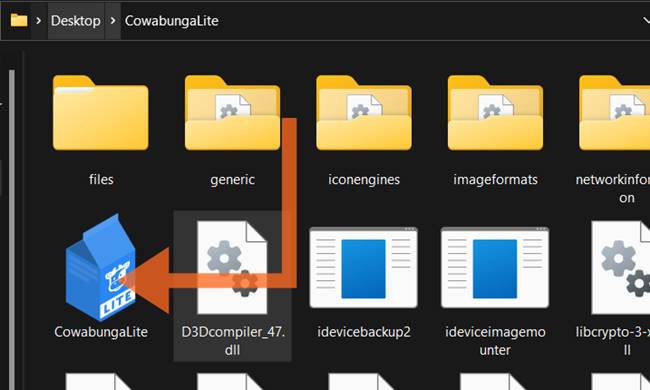Click the 'D3Dcompiler_47.dll' file name label
Screen dimensions: 650x390
pyautogui.click(x=233, y=341)
